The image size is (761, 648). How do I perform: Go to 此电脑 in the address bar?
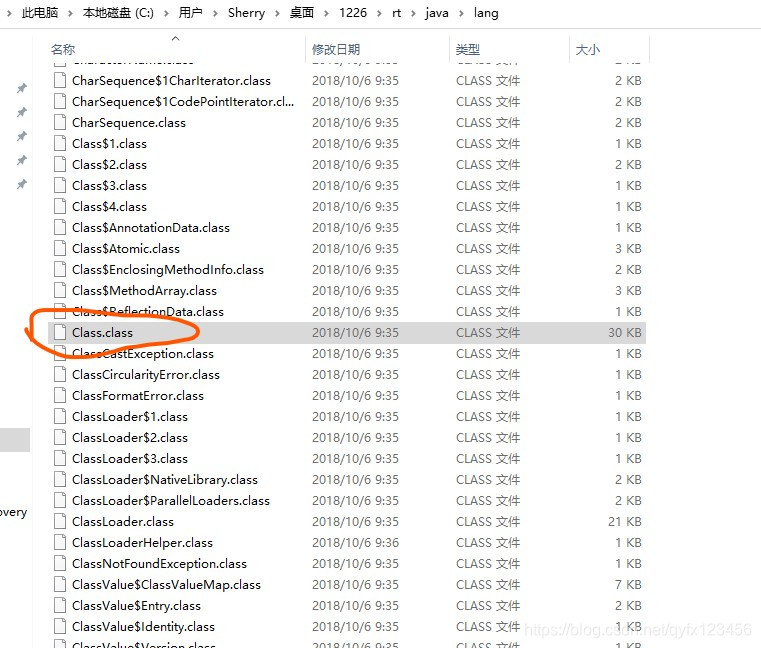coord(40,13)
